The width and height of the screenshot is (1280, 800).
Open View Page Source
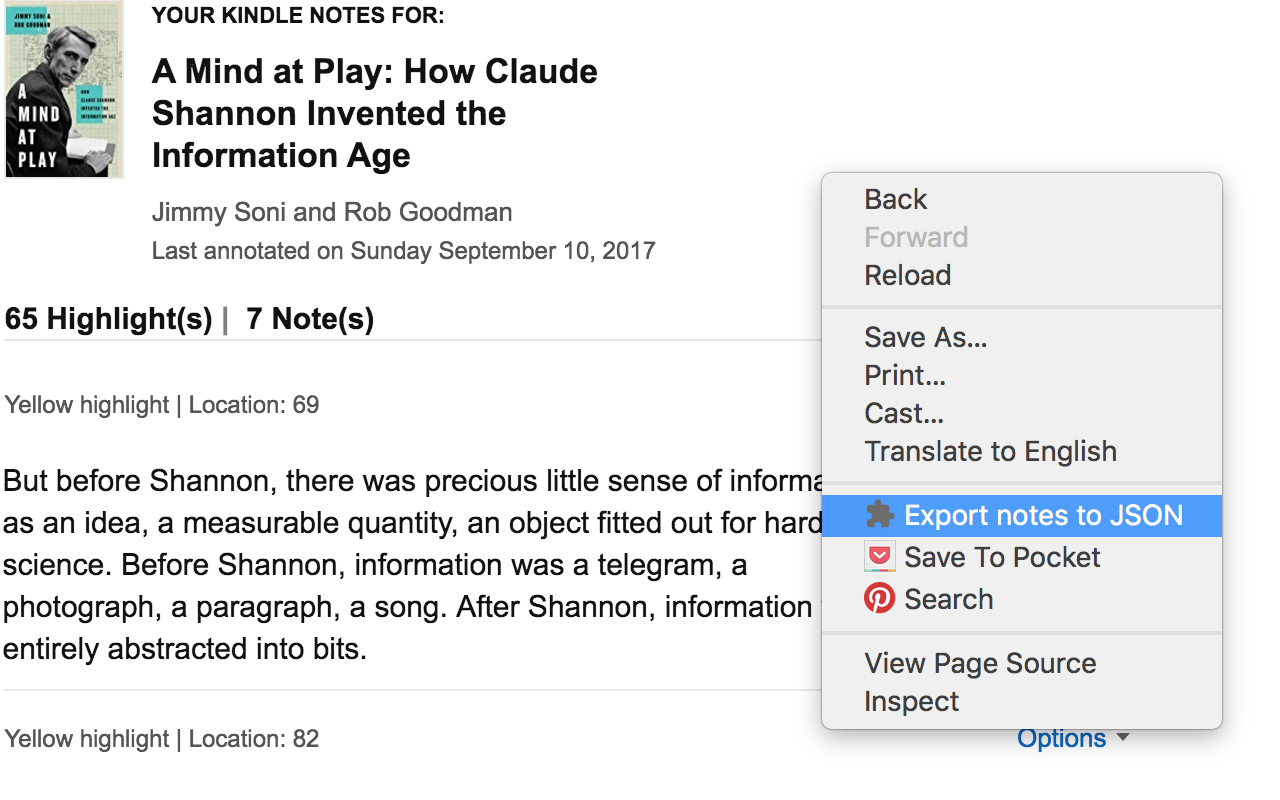(x=980, y=663)
